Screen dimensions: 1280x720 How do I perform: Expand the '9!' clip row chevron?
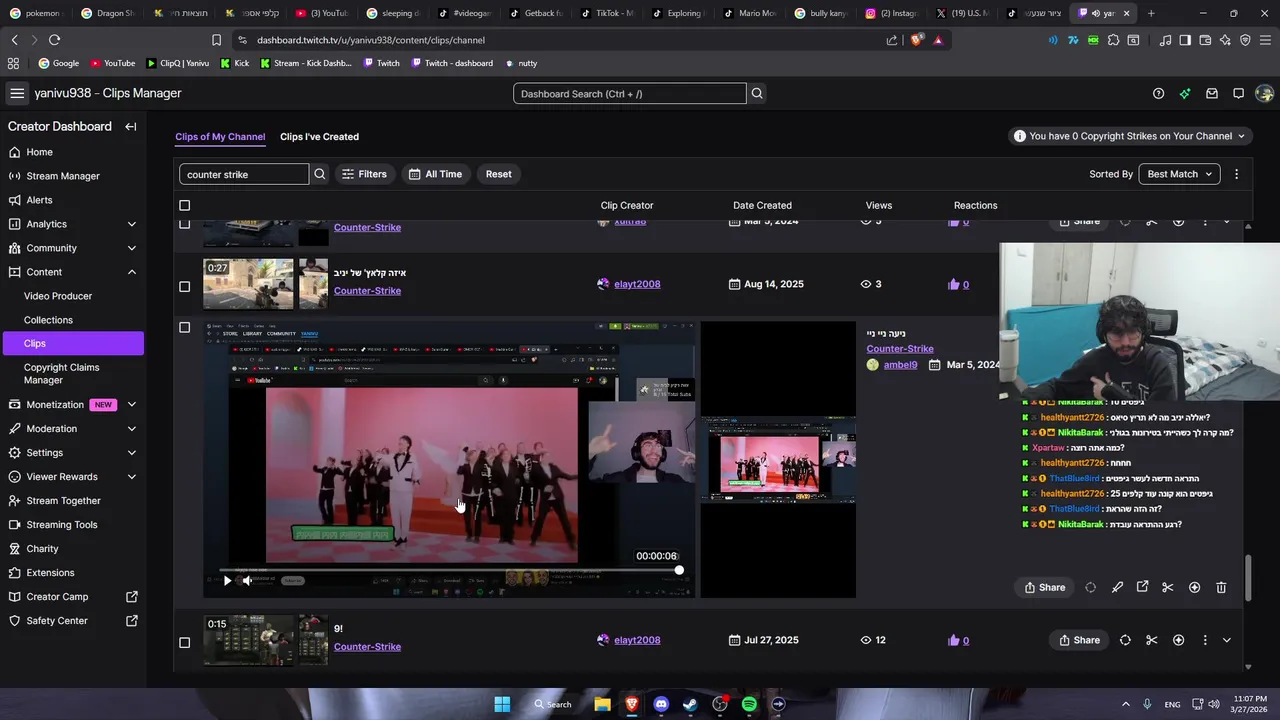tap(1227, 640)
